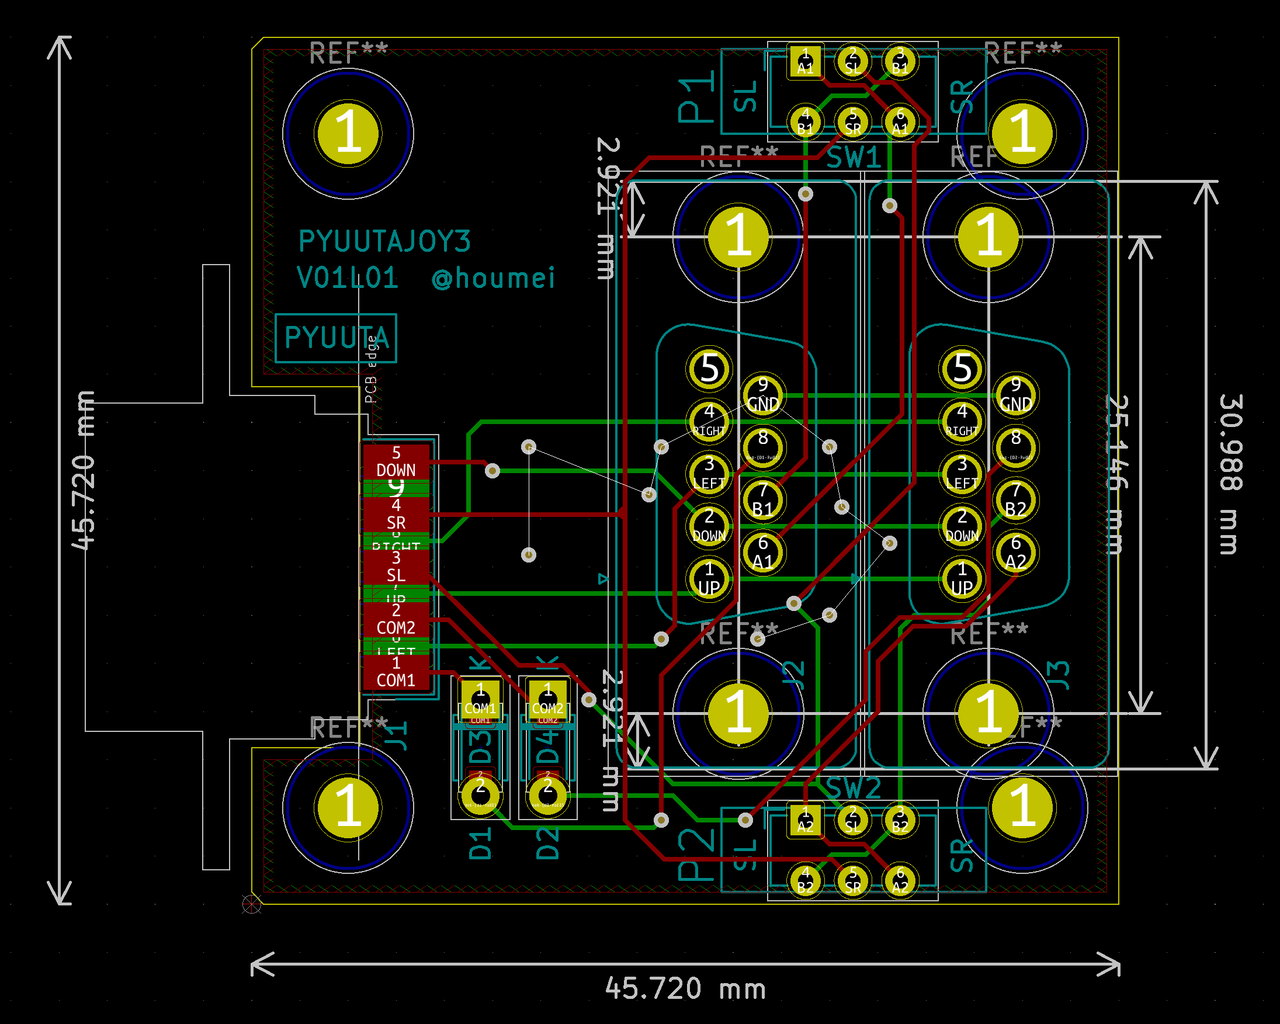Select J3 connector pin 1 UP
This screenshot has width=1280, height=1024.
[962, 578]
